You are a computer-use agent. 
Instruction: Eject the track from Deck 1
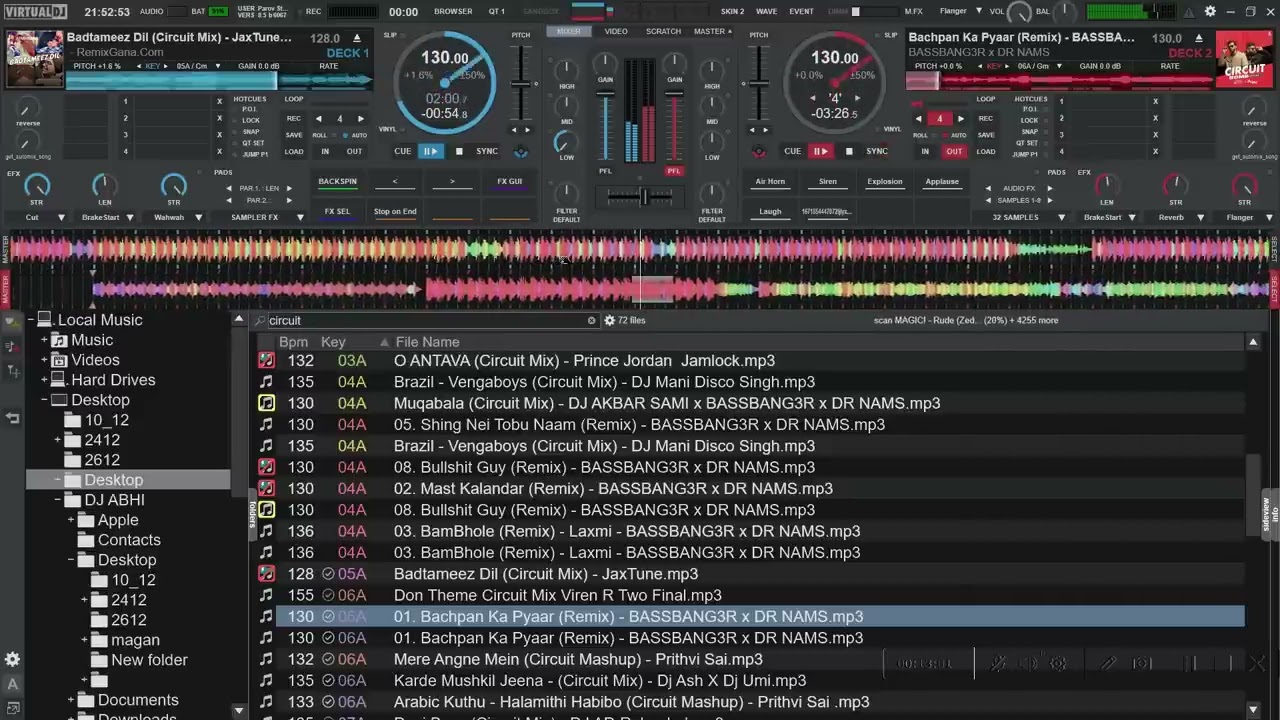(358, 39)
